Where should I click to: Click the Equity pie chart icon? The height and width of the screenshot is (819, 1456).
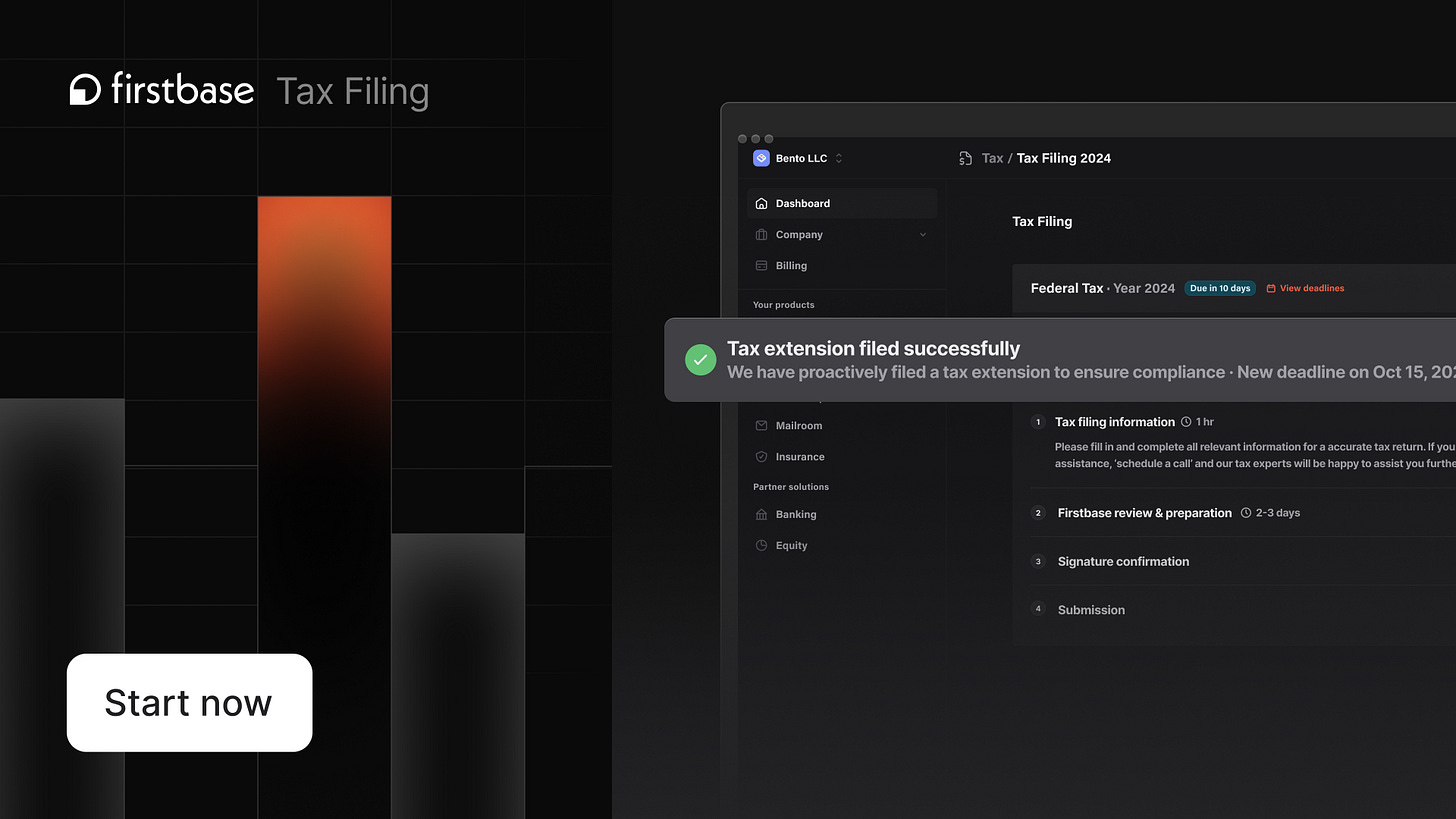[x=761, y=545]
